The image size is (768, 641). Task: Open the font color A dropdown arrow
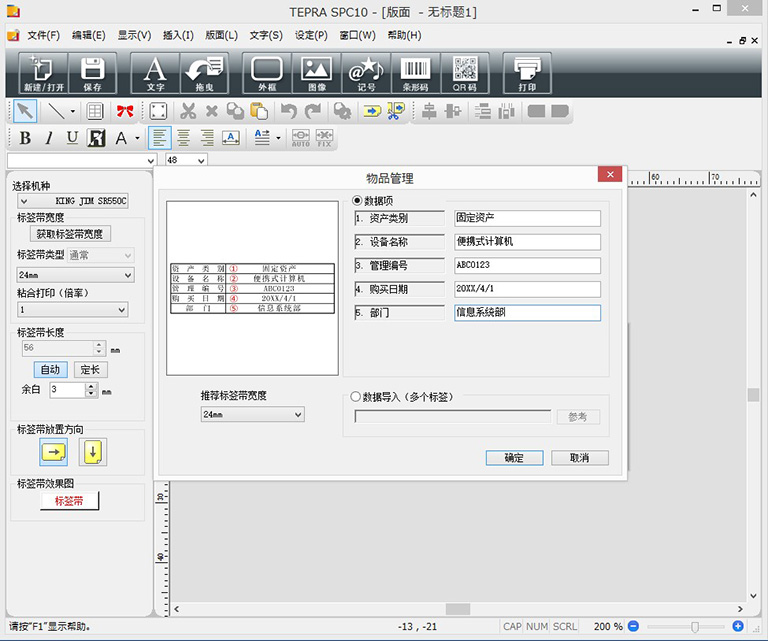click(138, 139)
